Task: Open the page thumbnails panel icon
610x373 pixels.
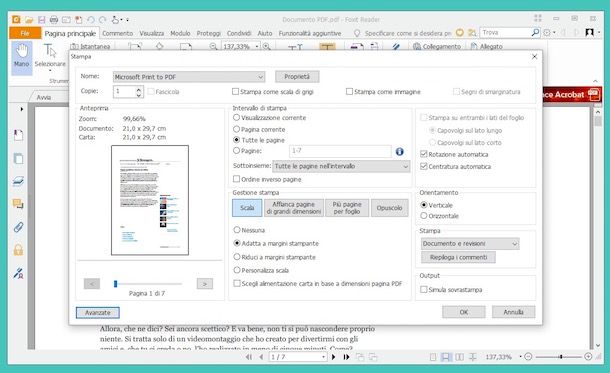Action: pyautogui.click(x=18, y=158)
